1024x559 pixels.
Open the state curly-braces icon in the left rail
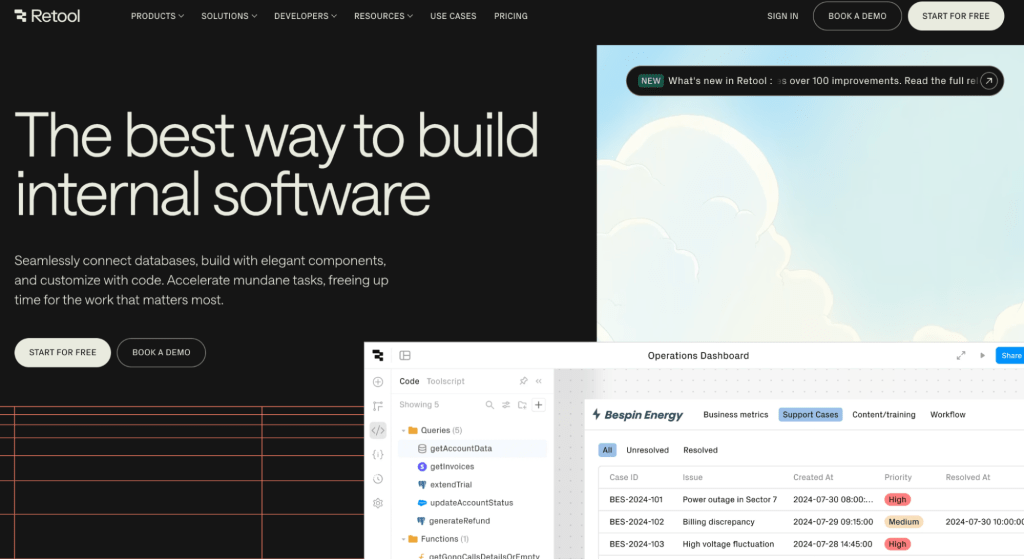378,455
